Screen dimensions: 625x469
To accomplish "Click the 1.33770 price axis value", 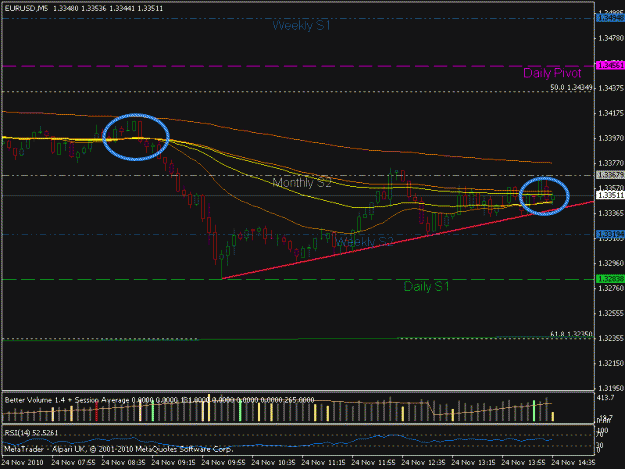I will tap(611, 163).
